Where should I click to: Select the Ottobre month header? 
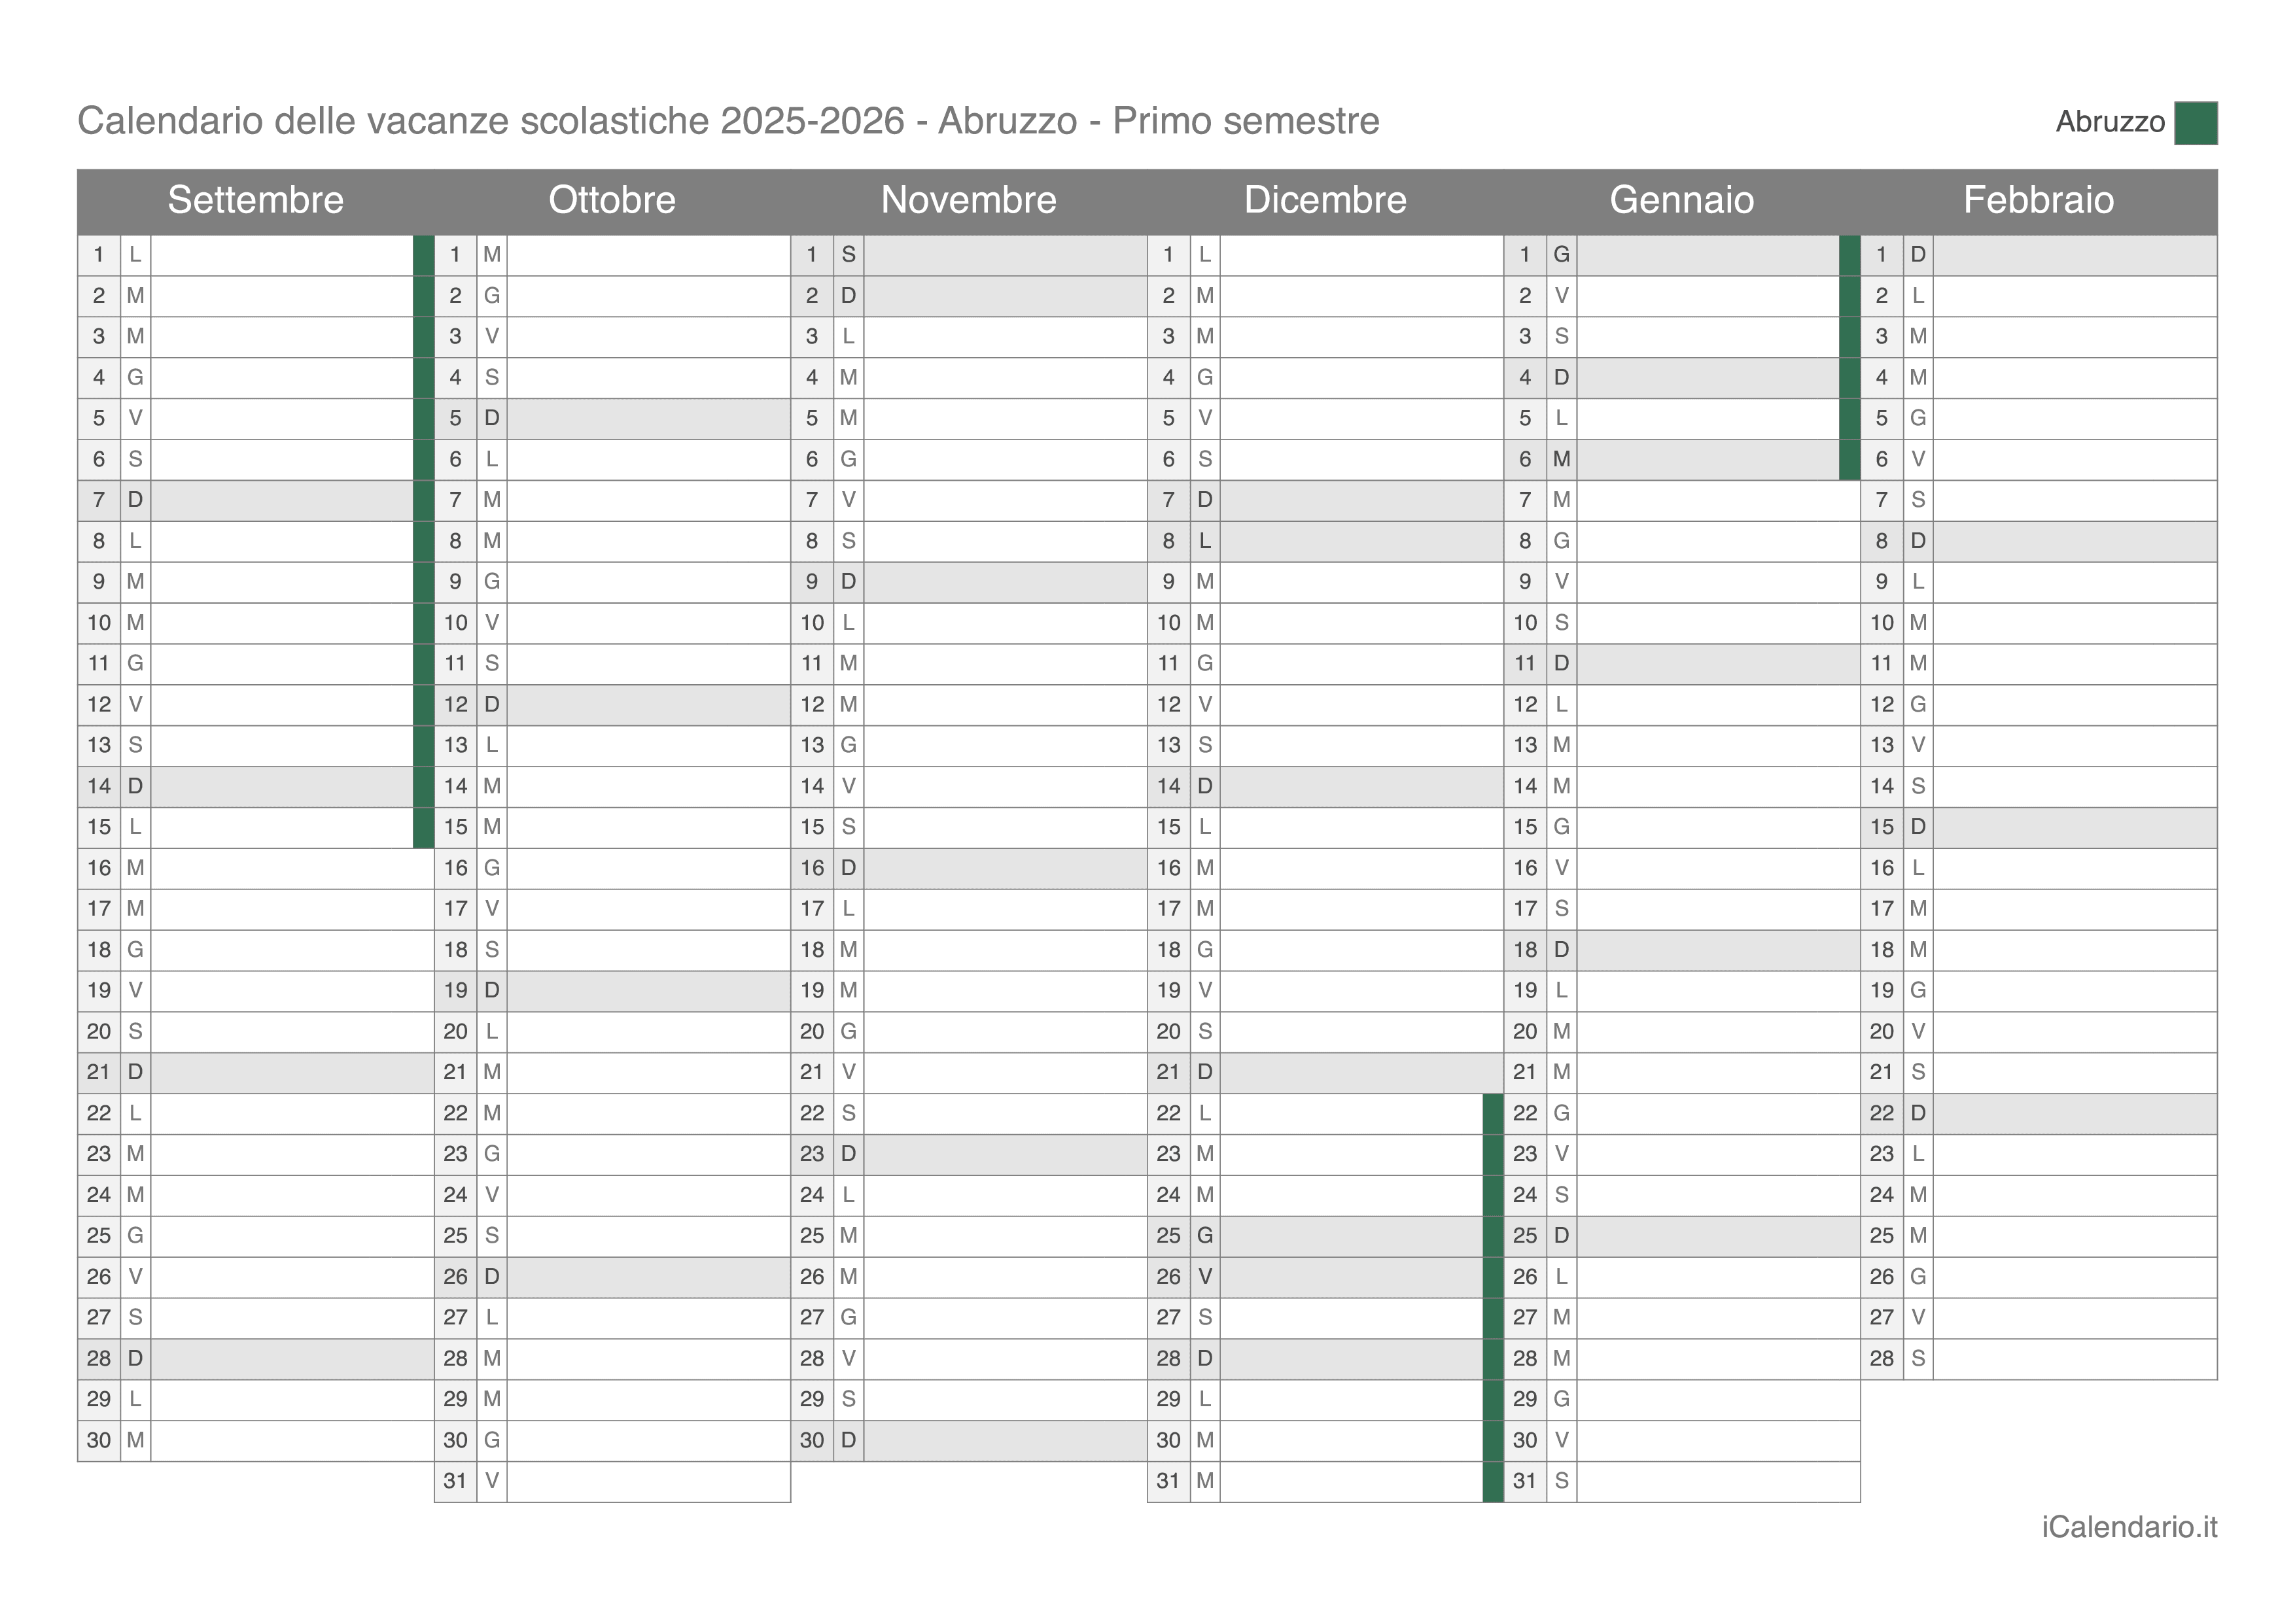click(x=612, y=200)
